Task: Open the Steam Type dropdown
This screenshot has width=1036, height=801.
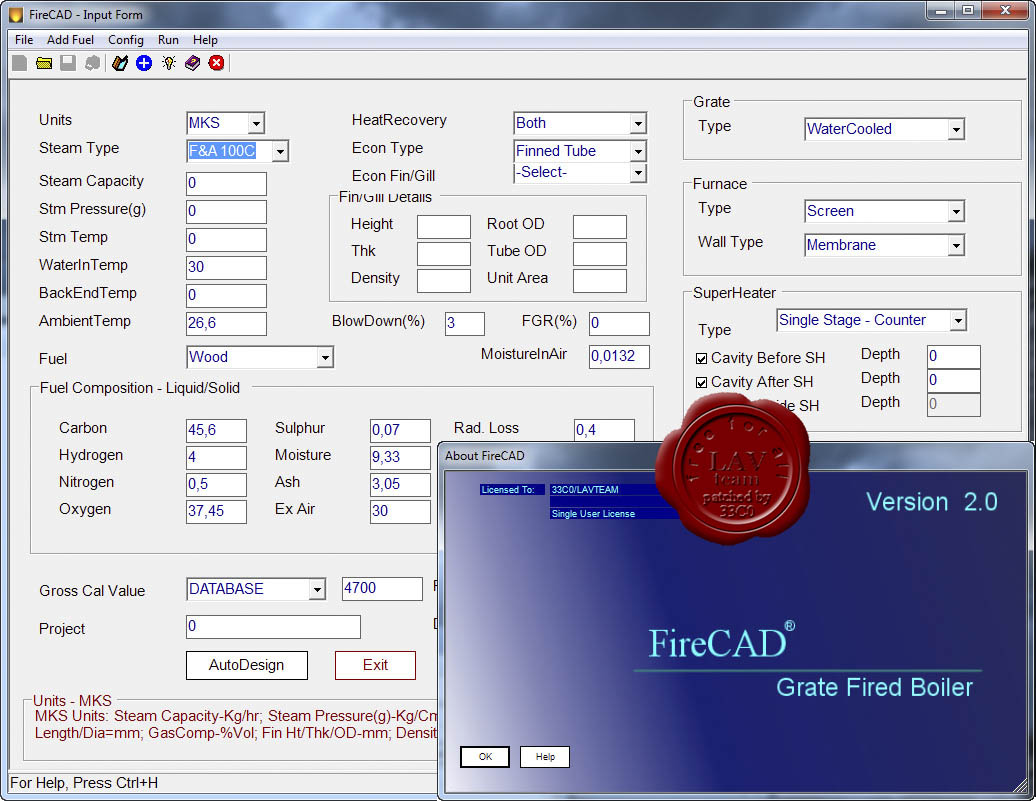Action: tap(280, 151)
